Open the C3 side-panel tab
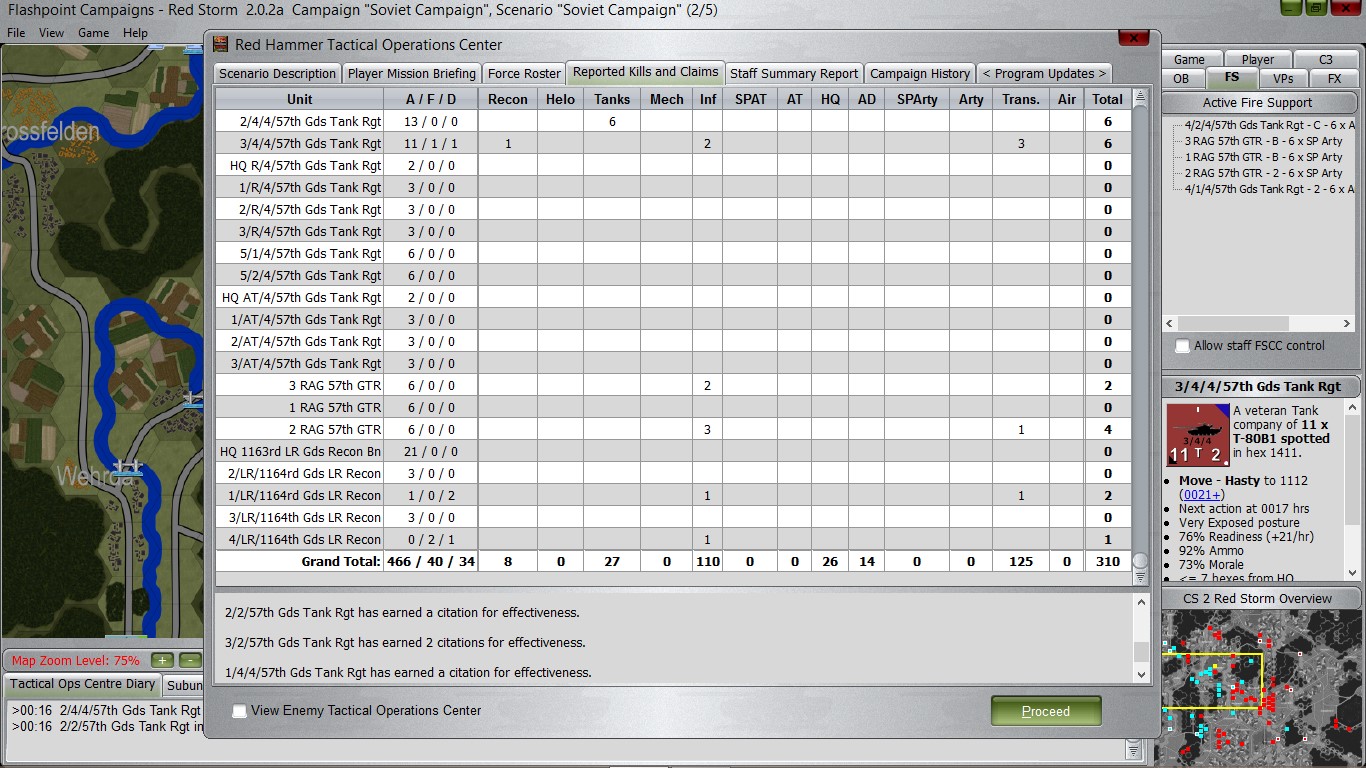This screenshot has height=768, width=1366. pyautogui.click(x=1325, y=60)
